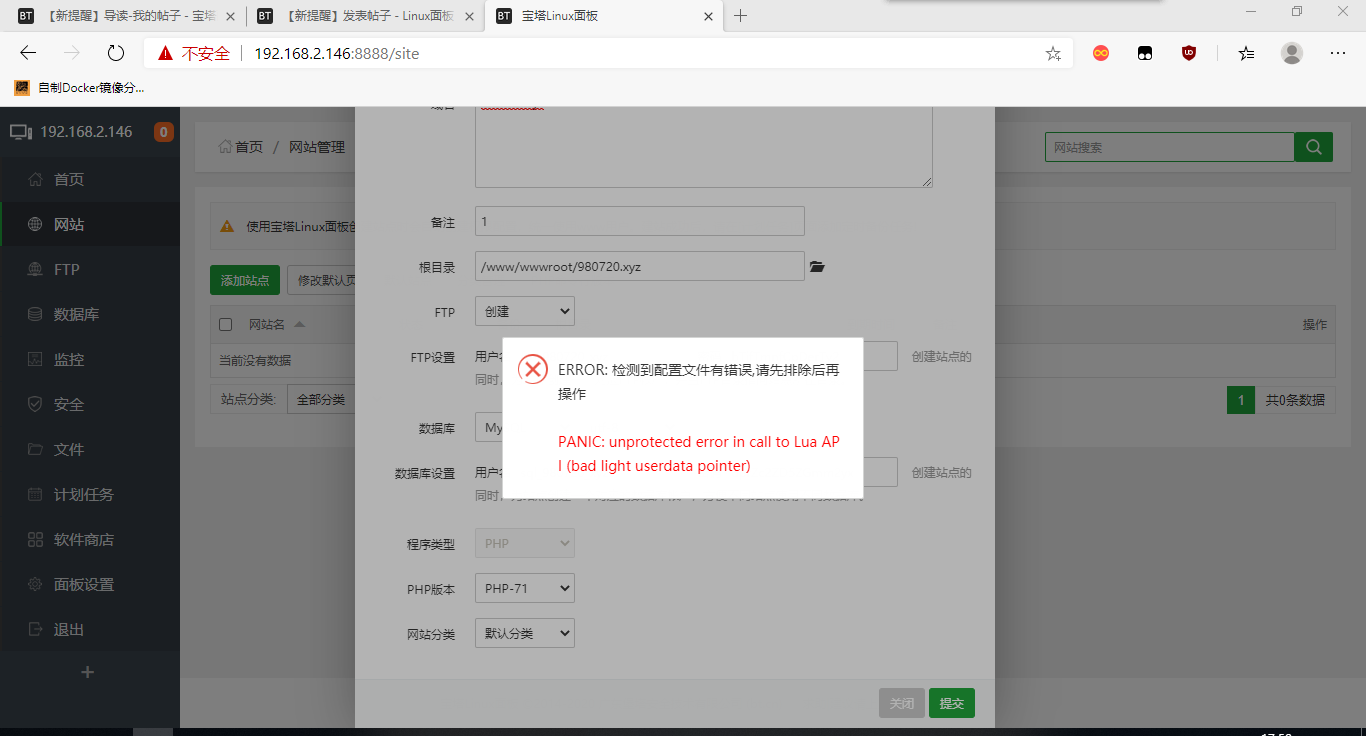
Task: Click the 根目录 path input field
Action: [x=640, y=267]
